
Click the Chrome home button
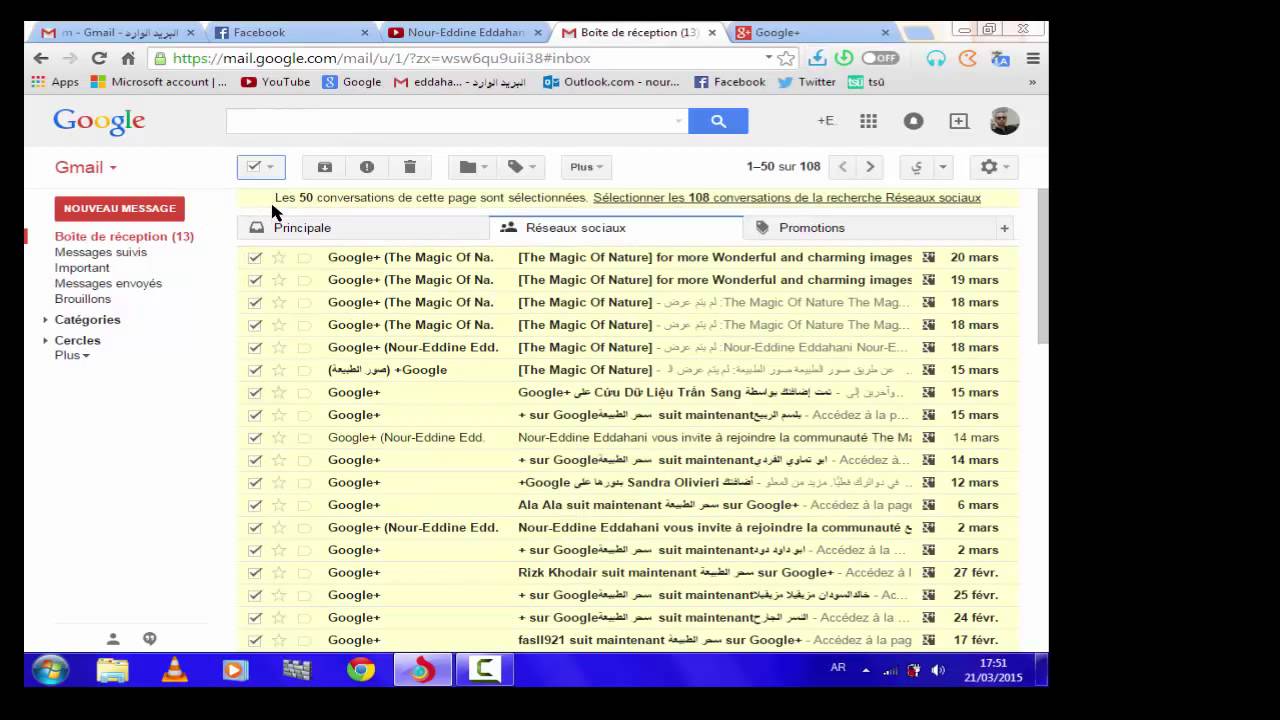128,58
